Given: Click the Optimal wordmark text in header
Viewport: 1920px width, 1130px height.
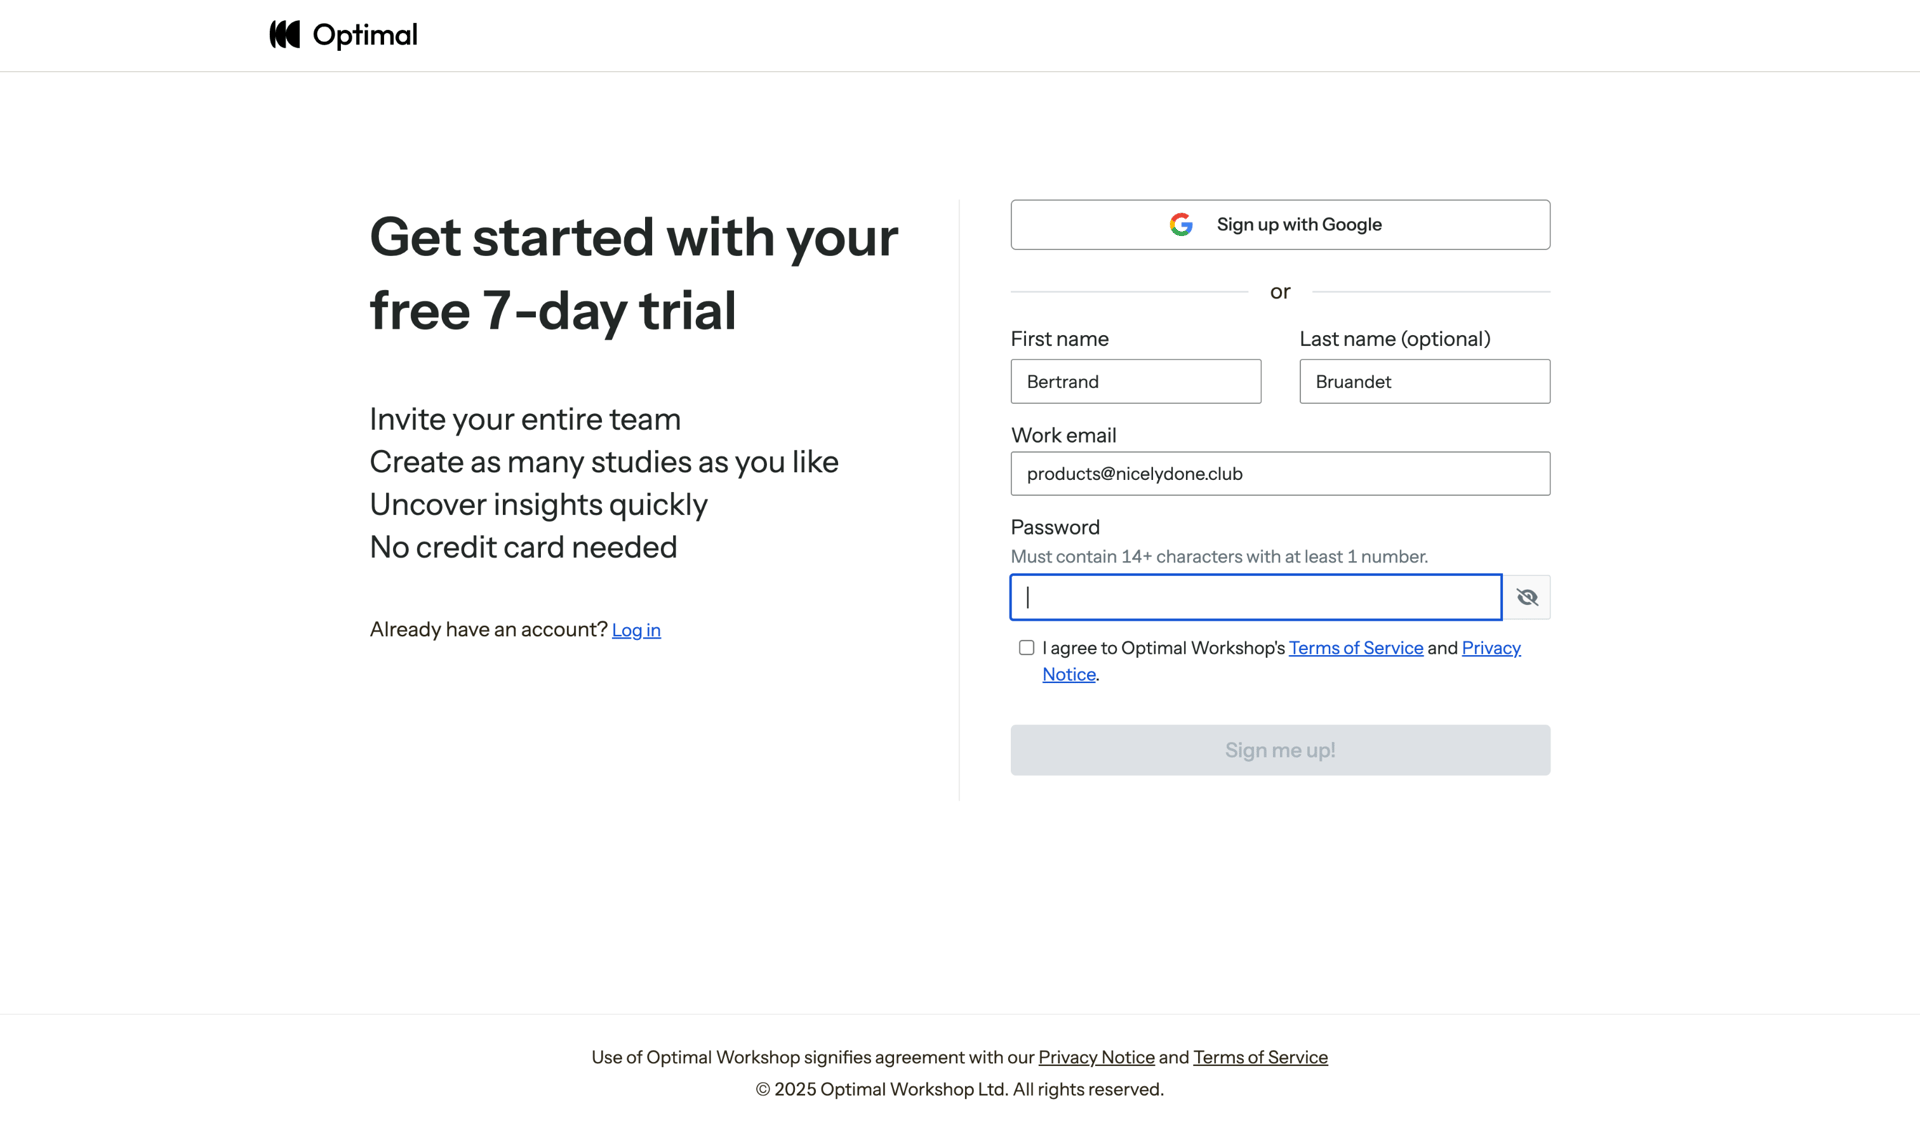Looking at the screenshot, I should tap(365, 35).
